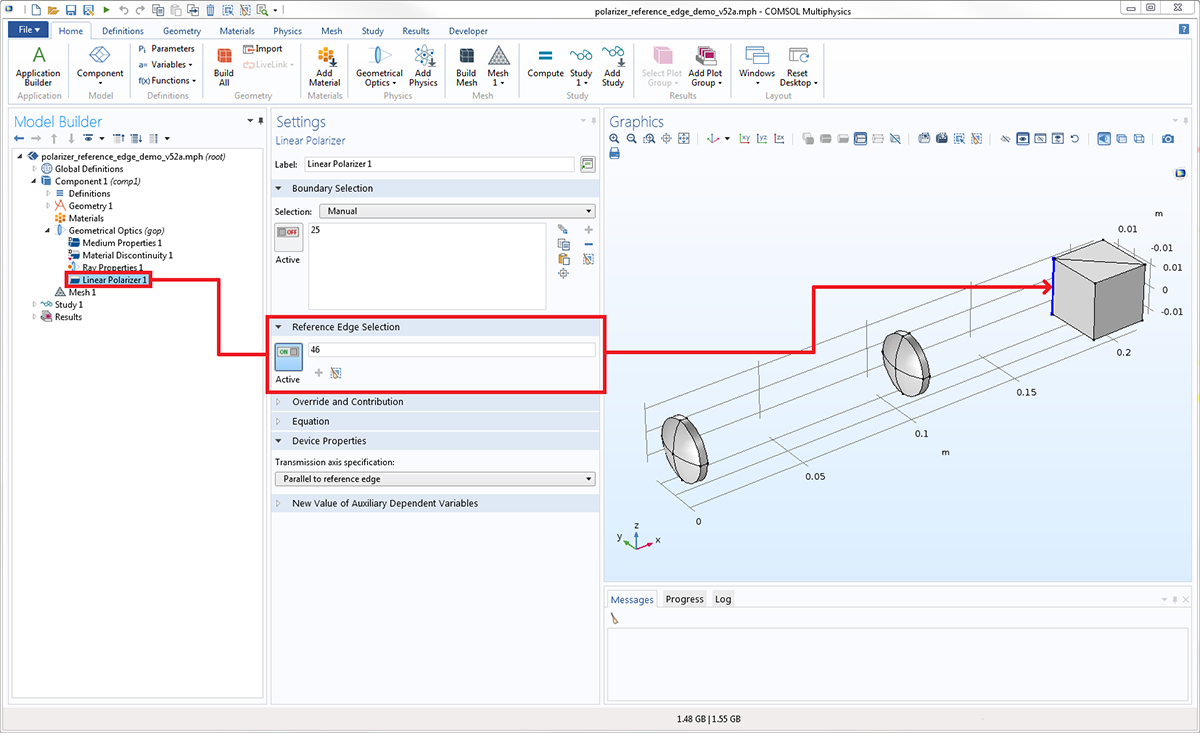The width and height of the screenshot is (1200, 733).
Task: Open the Transmission axis specification dropdown
Action: [x=434, y=479]
